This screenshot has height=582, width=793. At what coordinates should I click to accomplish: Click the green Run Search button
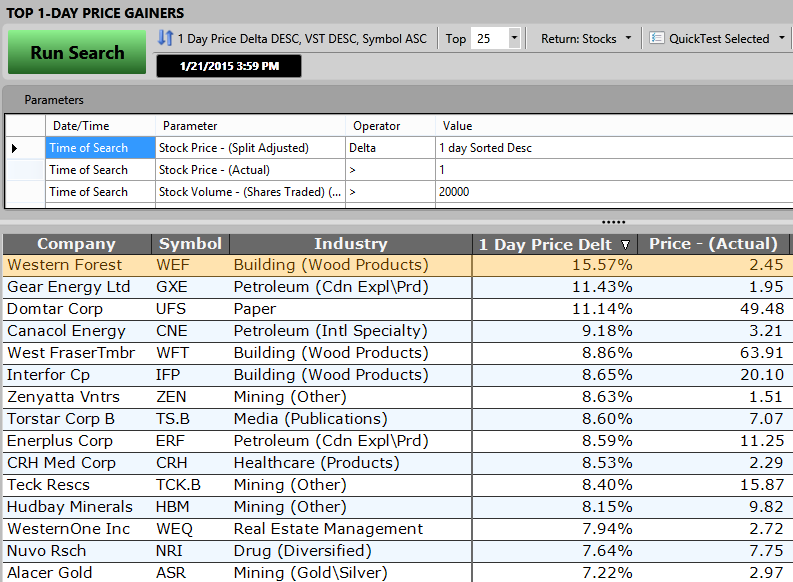[x=77, y=52]
